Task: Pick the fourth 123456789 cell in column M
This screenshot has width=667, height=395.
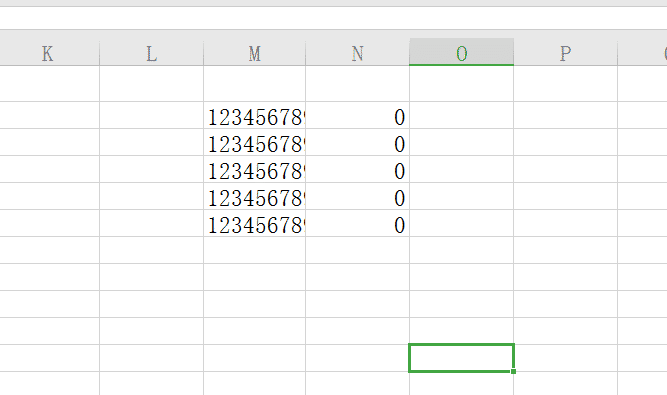Action: (254, 196)
